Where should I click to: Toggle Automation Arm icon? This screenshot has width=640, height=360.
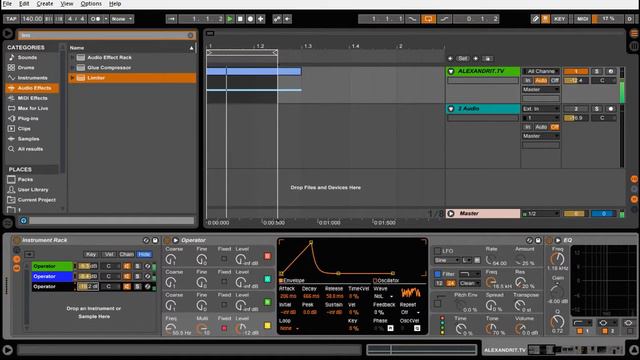(x=277, y=19)
